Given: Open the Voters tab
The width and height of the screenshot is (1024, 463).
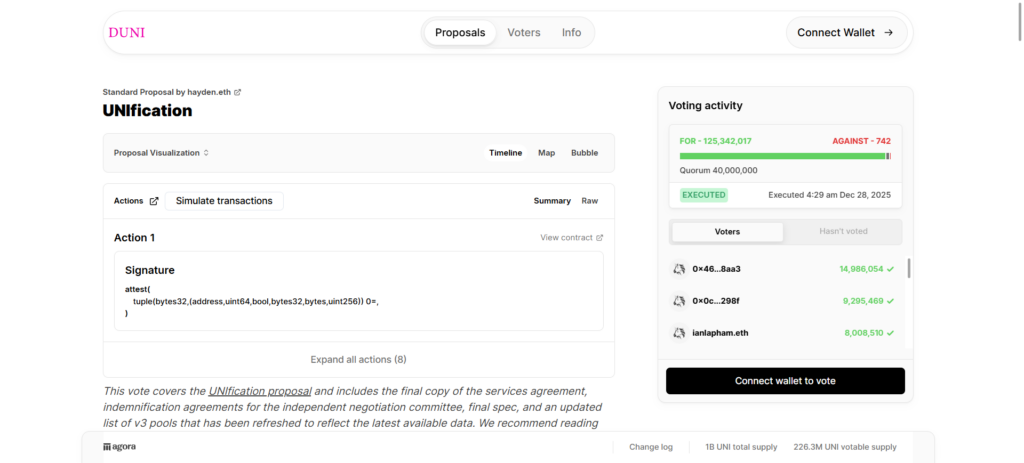Looking at the screenshot, I should [523, 33].
